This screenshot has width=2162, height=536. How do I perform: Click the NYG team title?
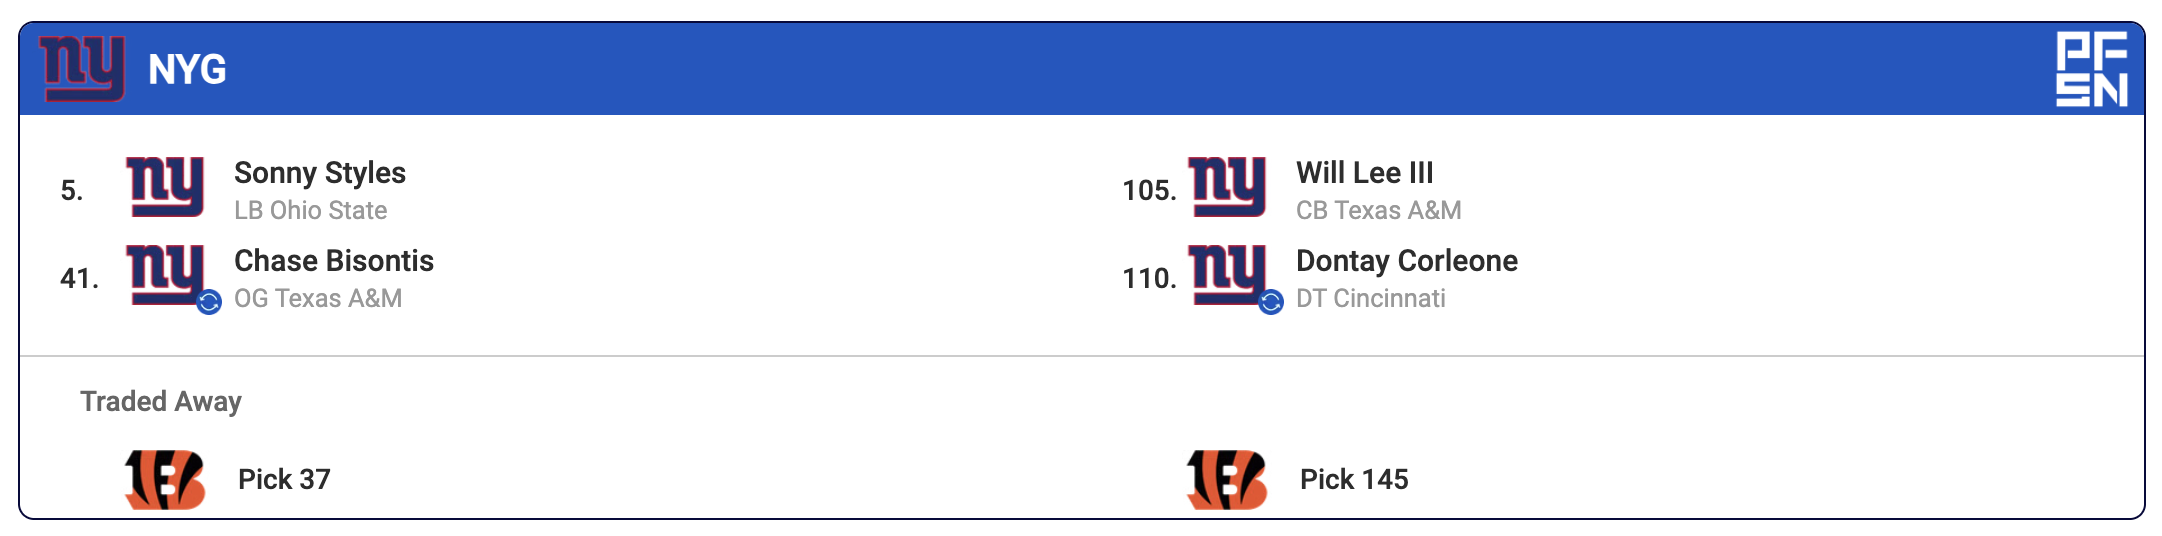coord(187,70)
